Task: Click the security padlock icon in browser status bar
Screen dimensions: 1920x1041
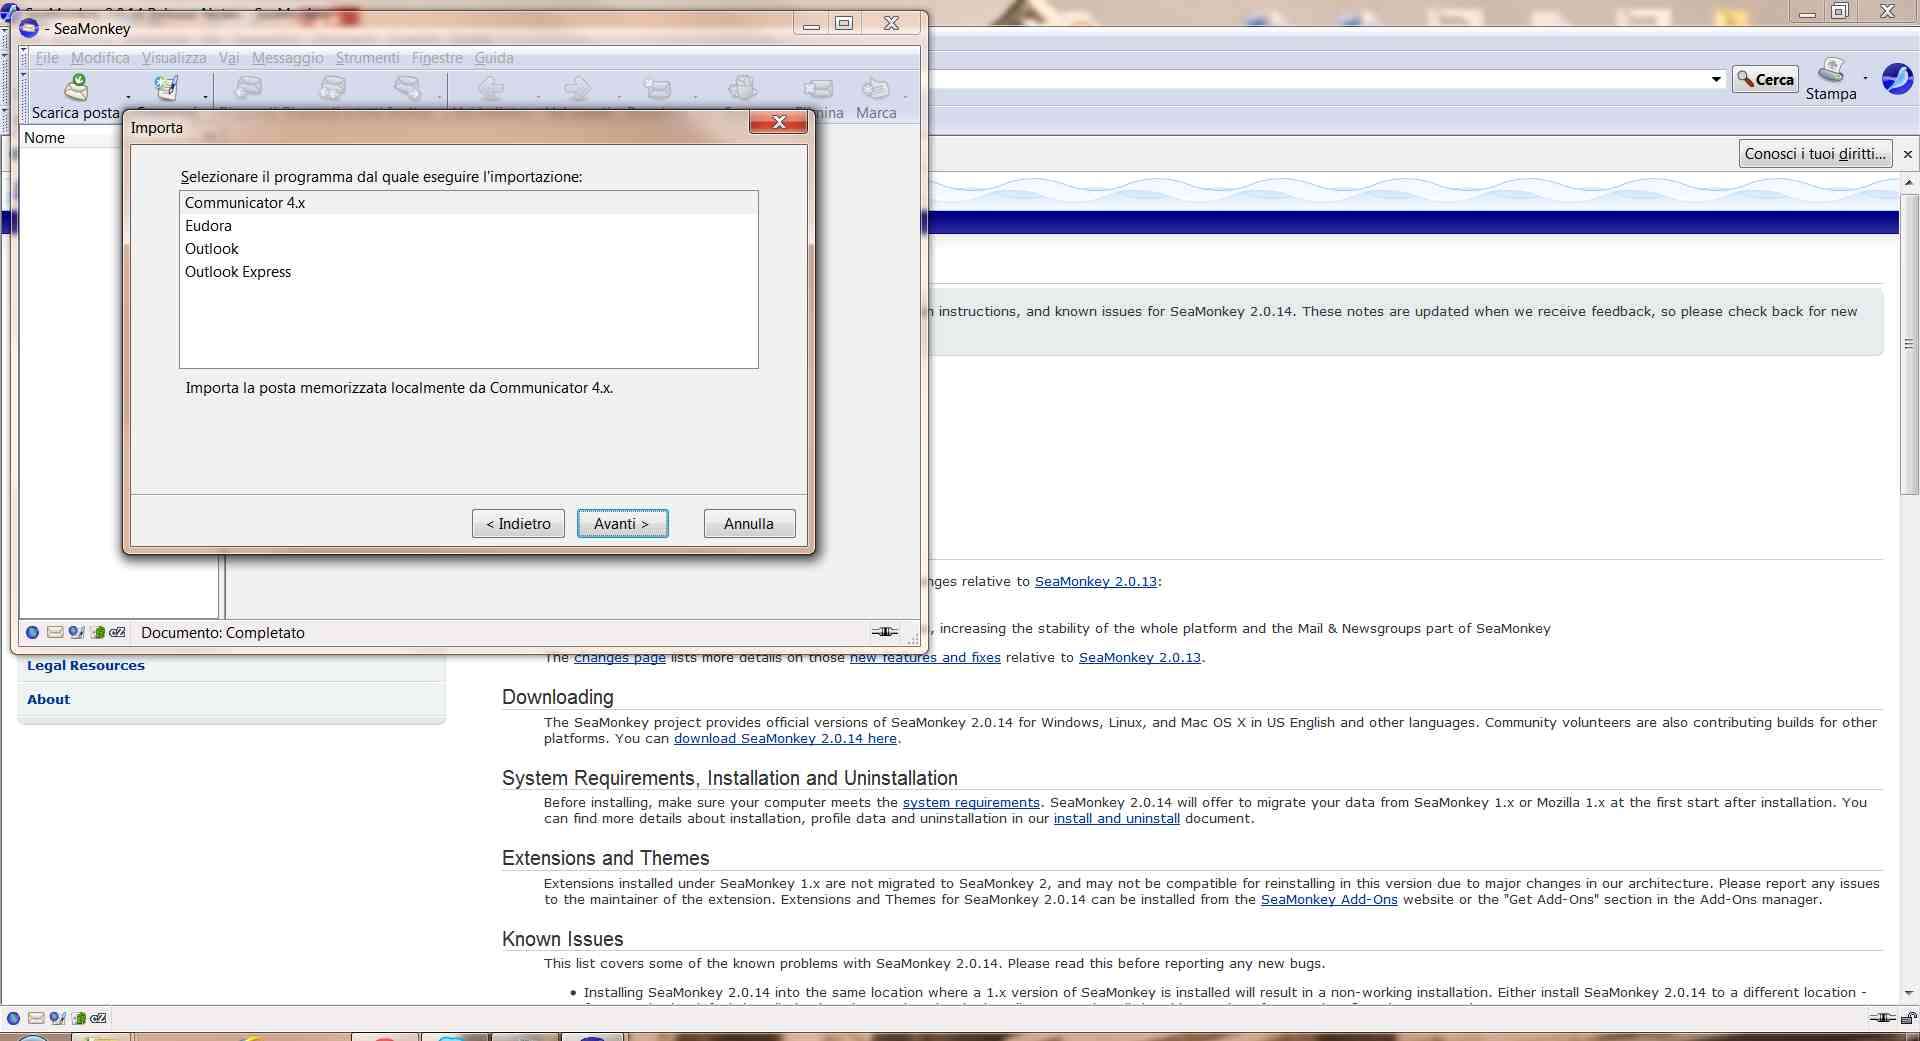Action: [1908, 1018]
